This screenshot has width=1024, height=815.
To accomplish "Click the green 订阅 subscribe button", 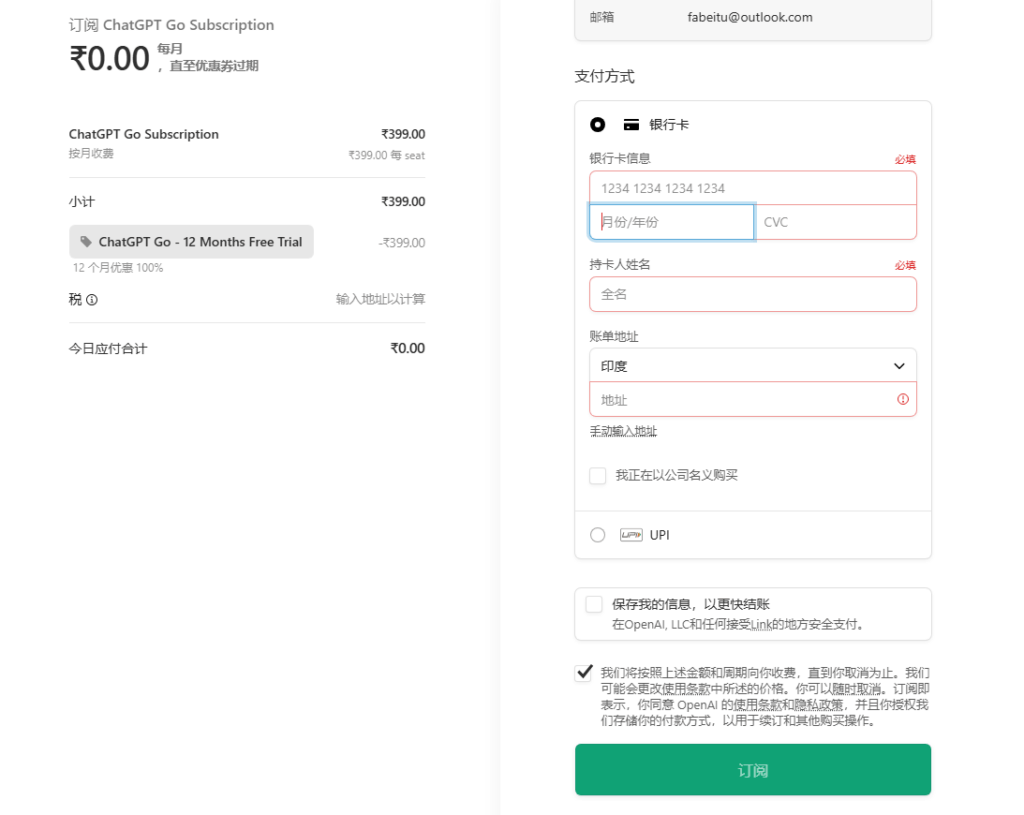I will (x=752, y=770).
